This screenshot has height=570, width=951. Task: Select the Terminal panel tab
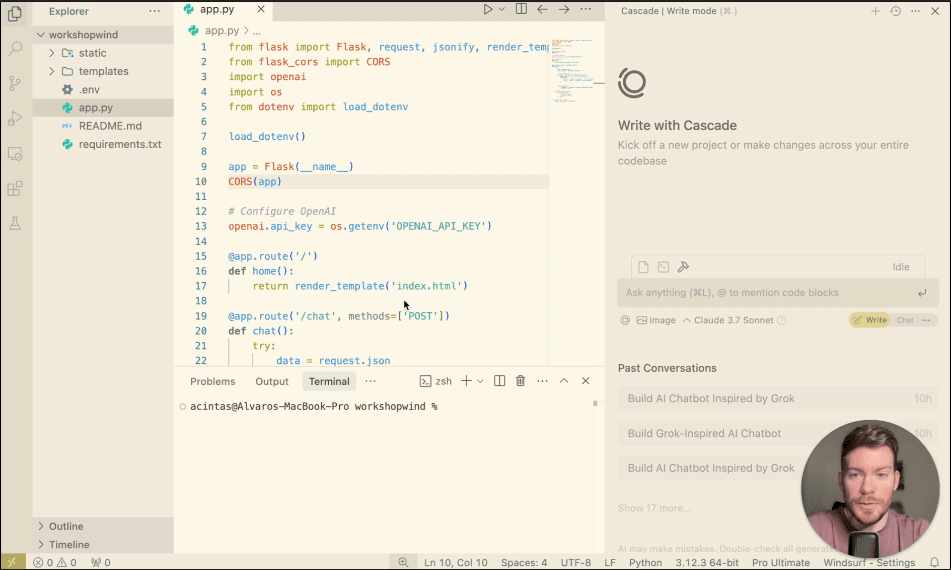click(329, 381)
